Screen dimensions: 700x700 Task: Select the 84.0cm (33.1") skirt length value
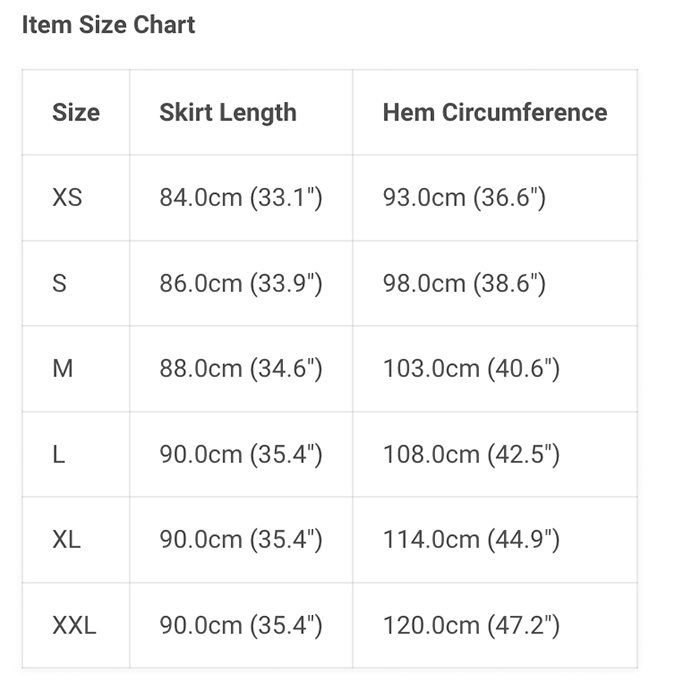(x=241, y=197)
